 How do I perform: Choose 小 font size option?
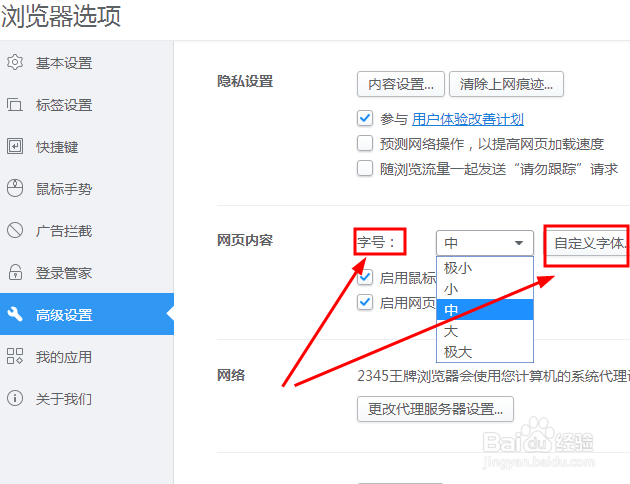pos(485,288)
